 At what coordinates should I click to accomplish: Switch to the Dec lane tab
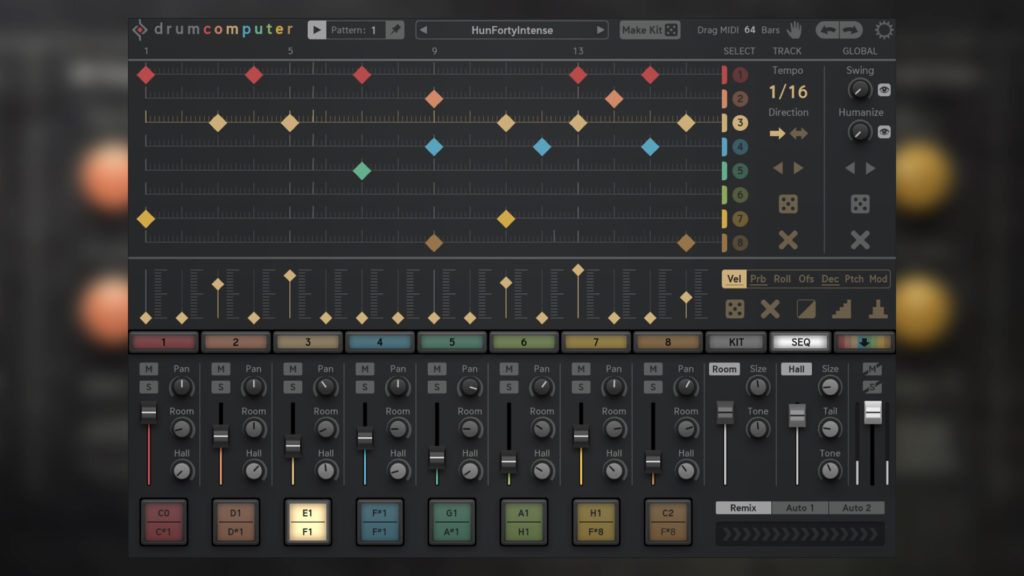click(x=830, y=279)
